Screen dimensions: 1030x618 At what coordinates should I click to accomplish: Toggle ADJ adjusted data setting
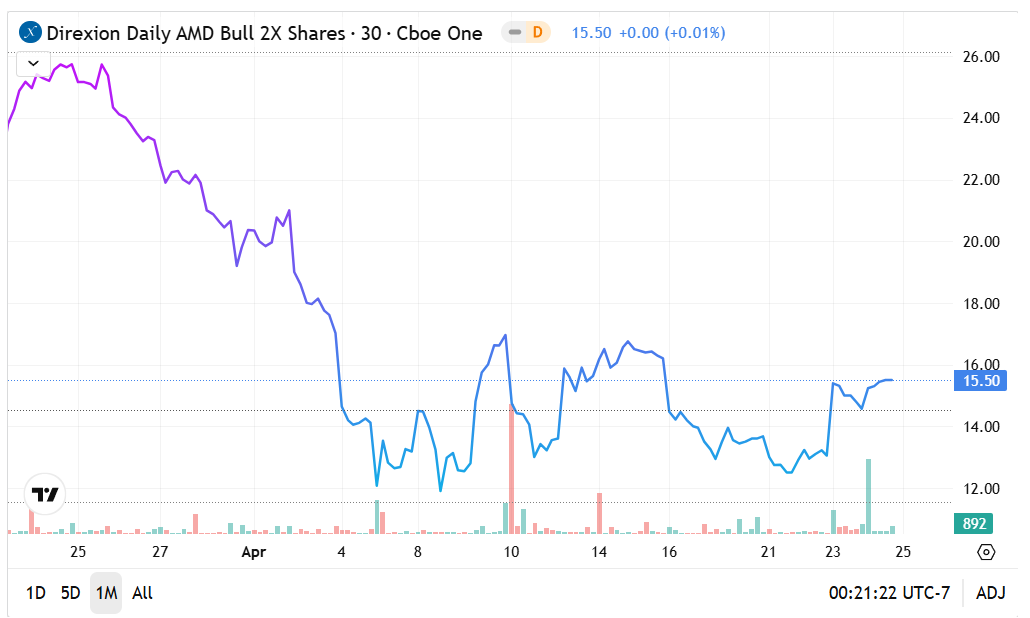tap(990, 593)
